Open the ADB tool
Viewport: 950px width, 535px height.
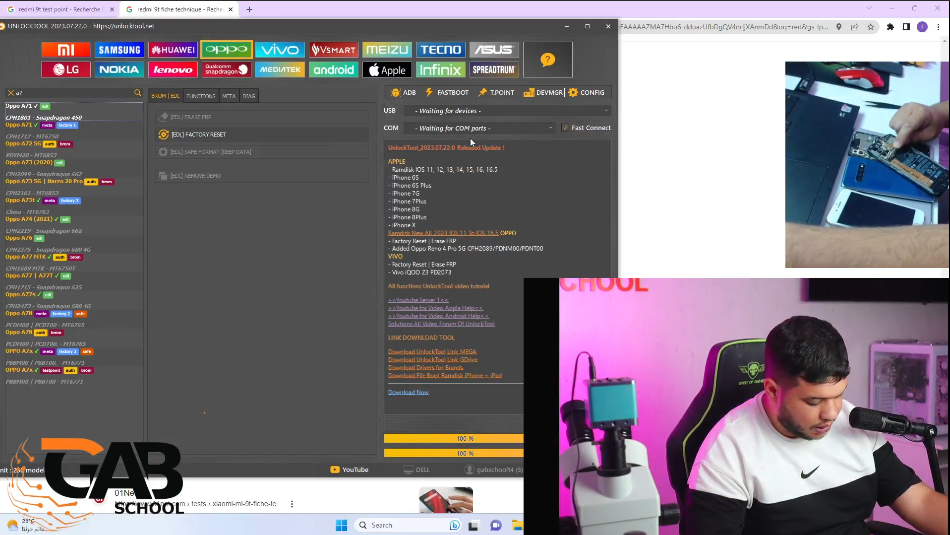coord(404,93)
